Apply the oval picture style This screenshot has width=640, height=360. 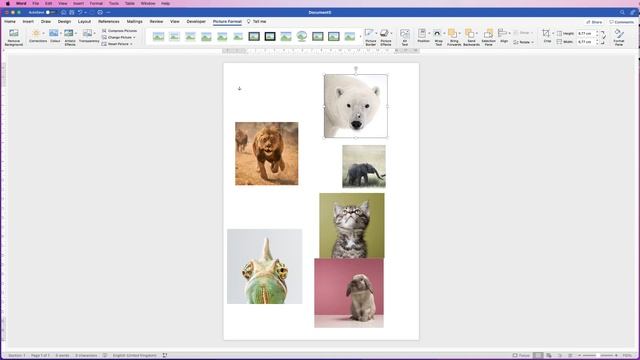tap(302, 37)
